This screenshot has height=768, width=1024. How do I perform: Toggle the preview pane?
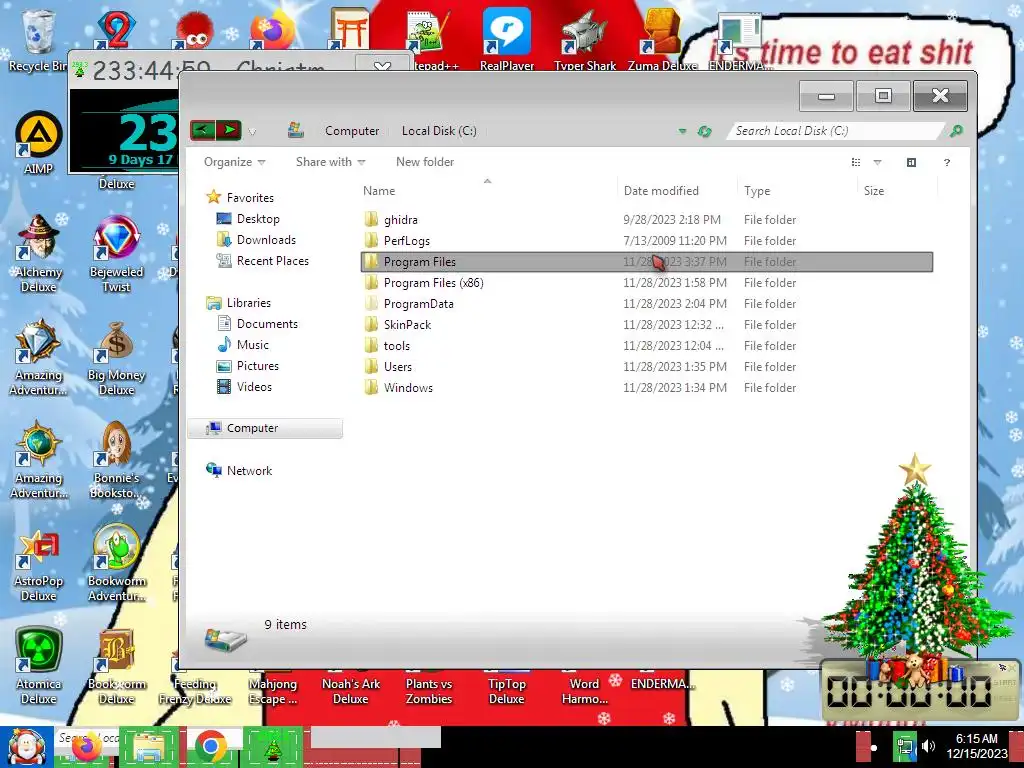[x=912, y=162]
